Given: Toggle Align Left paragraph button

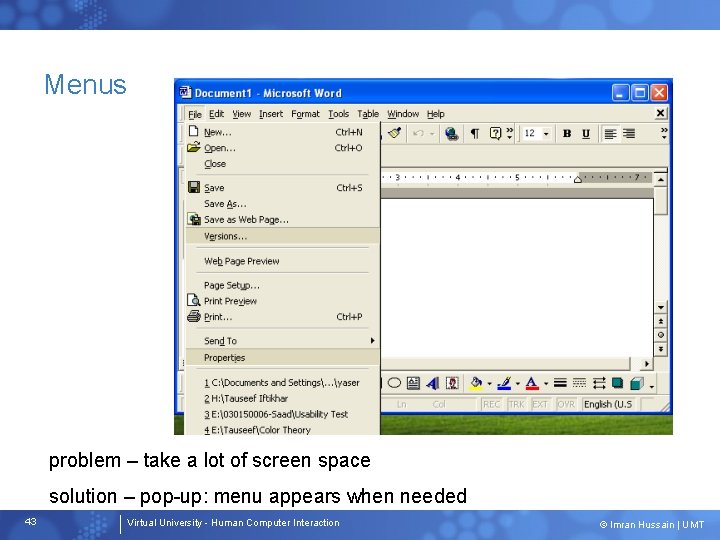Looking at the screenshot, I should (x=610, y=134).
